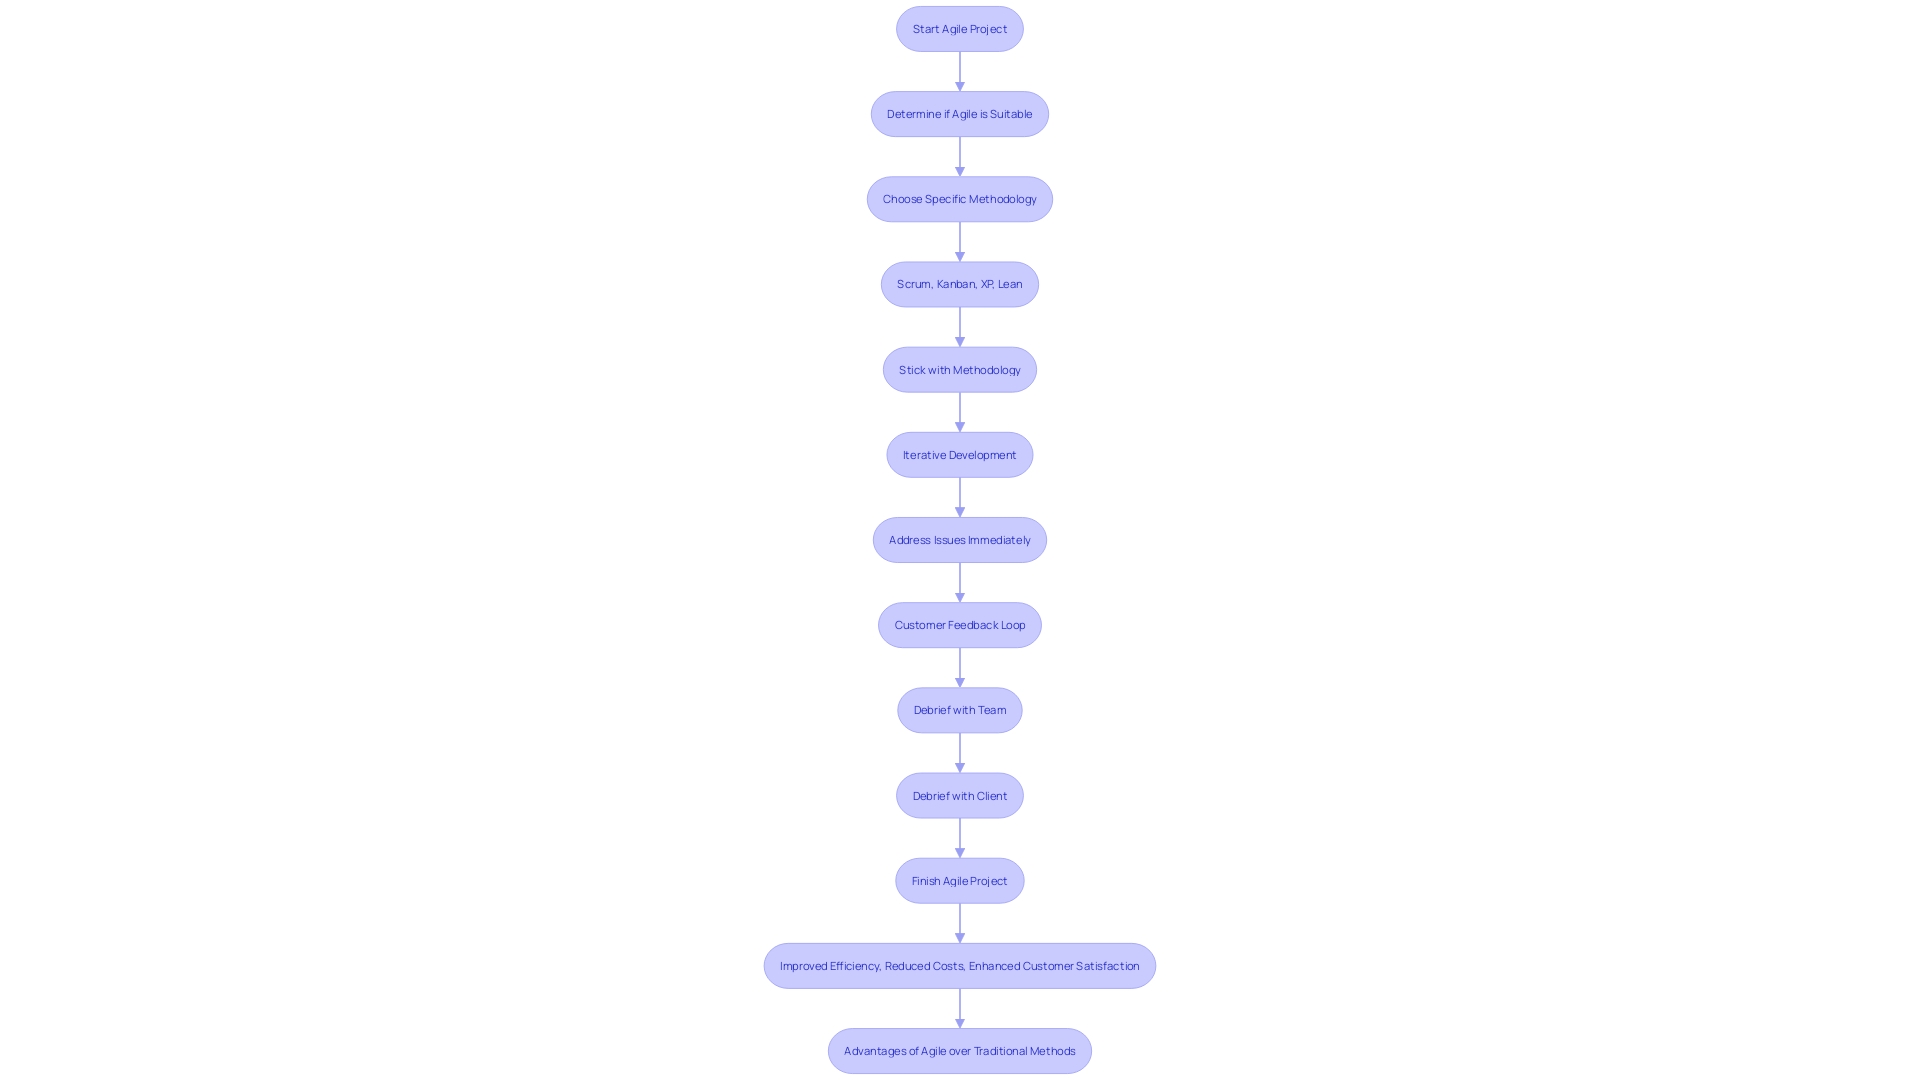Click the Choose Specific Methodology node
This screenshot has height=1080, width=1920.
pyautogui.click(x=960, y=198)
